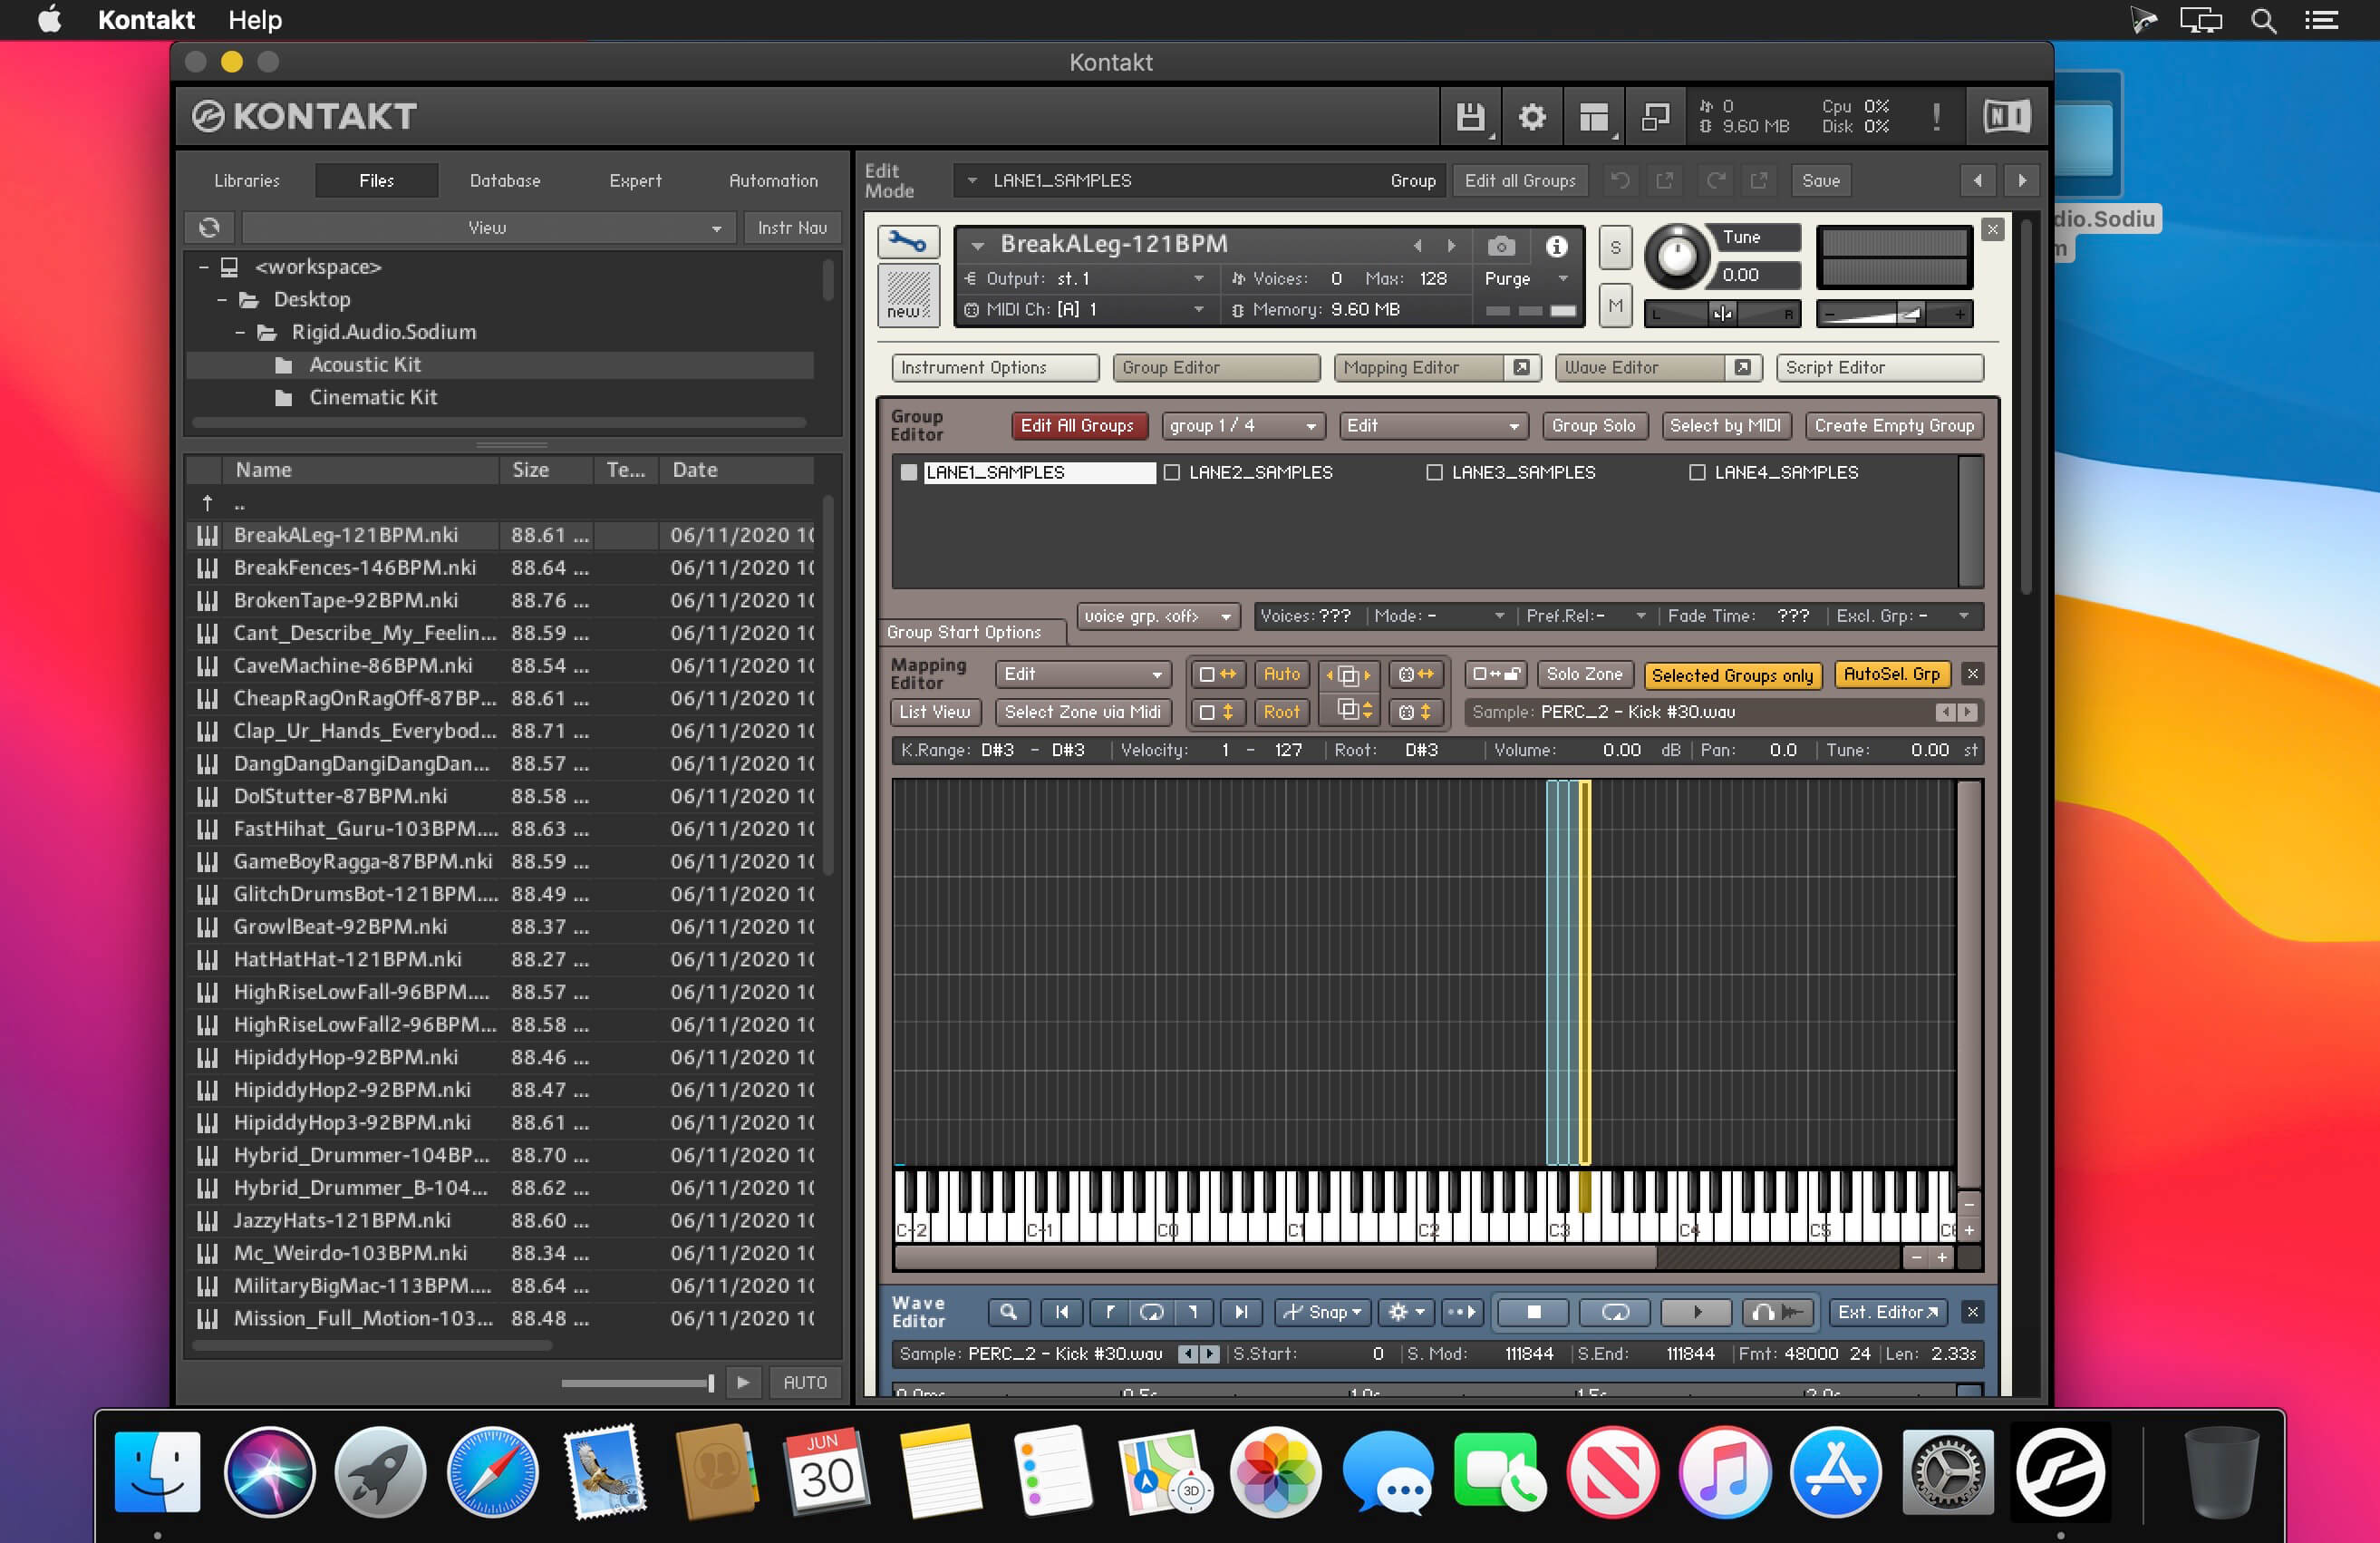
Task: Click the undo arrow in Edit Mode bar
Action: 1619,180
